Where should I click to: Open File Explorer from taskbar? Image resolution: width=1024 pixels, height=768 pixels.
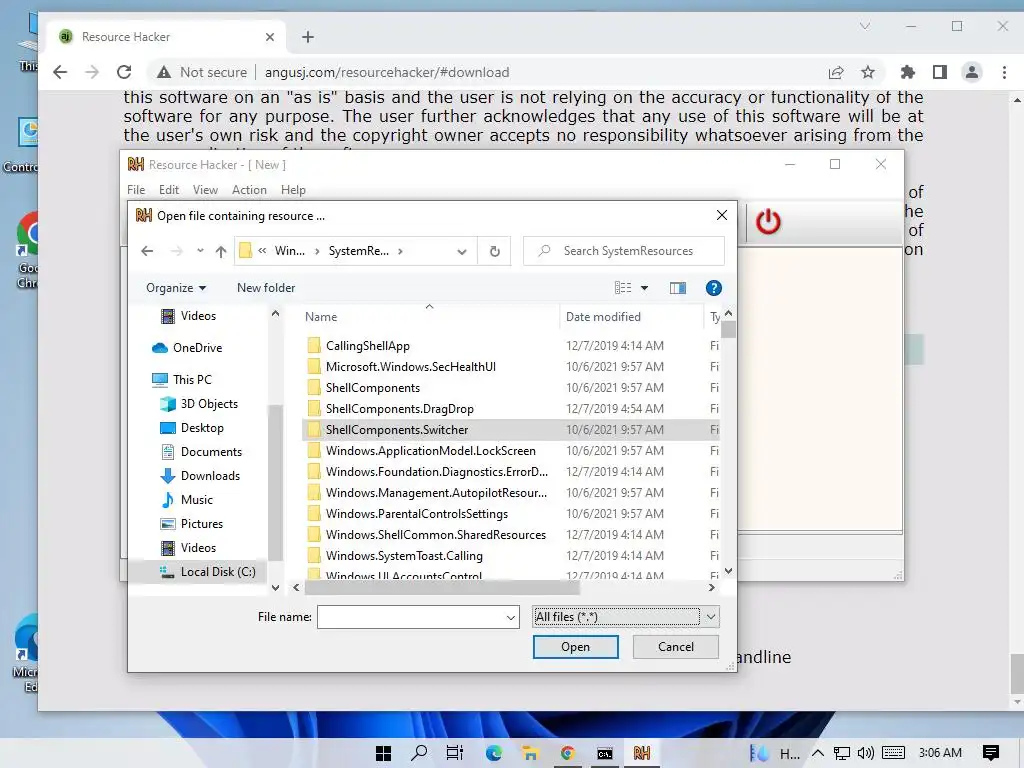(x=530, y=753)
